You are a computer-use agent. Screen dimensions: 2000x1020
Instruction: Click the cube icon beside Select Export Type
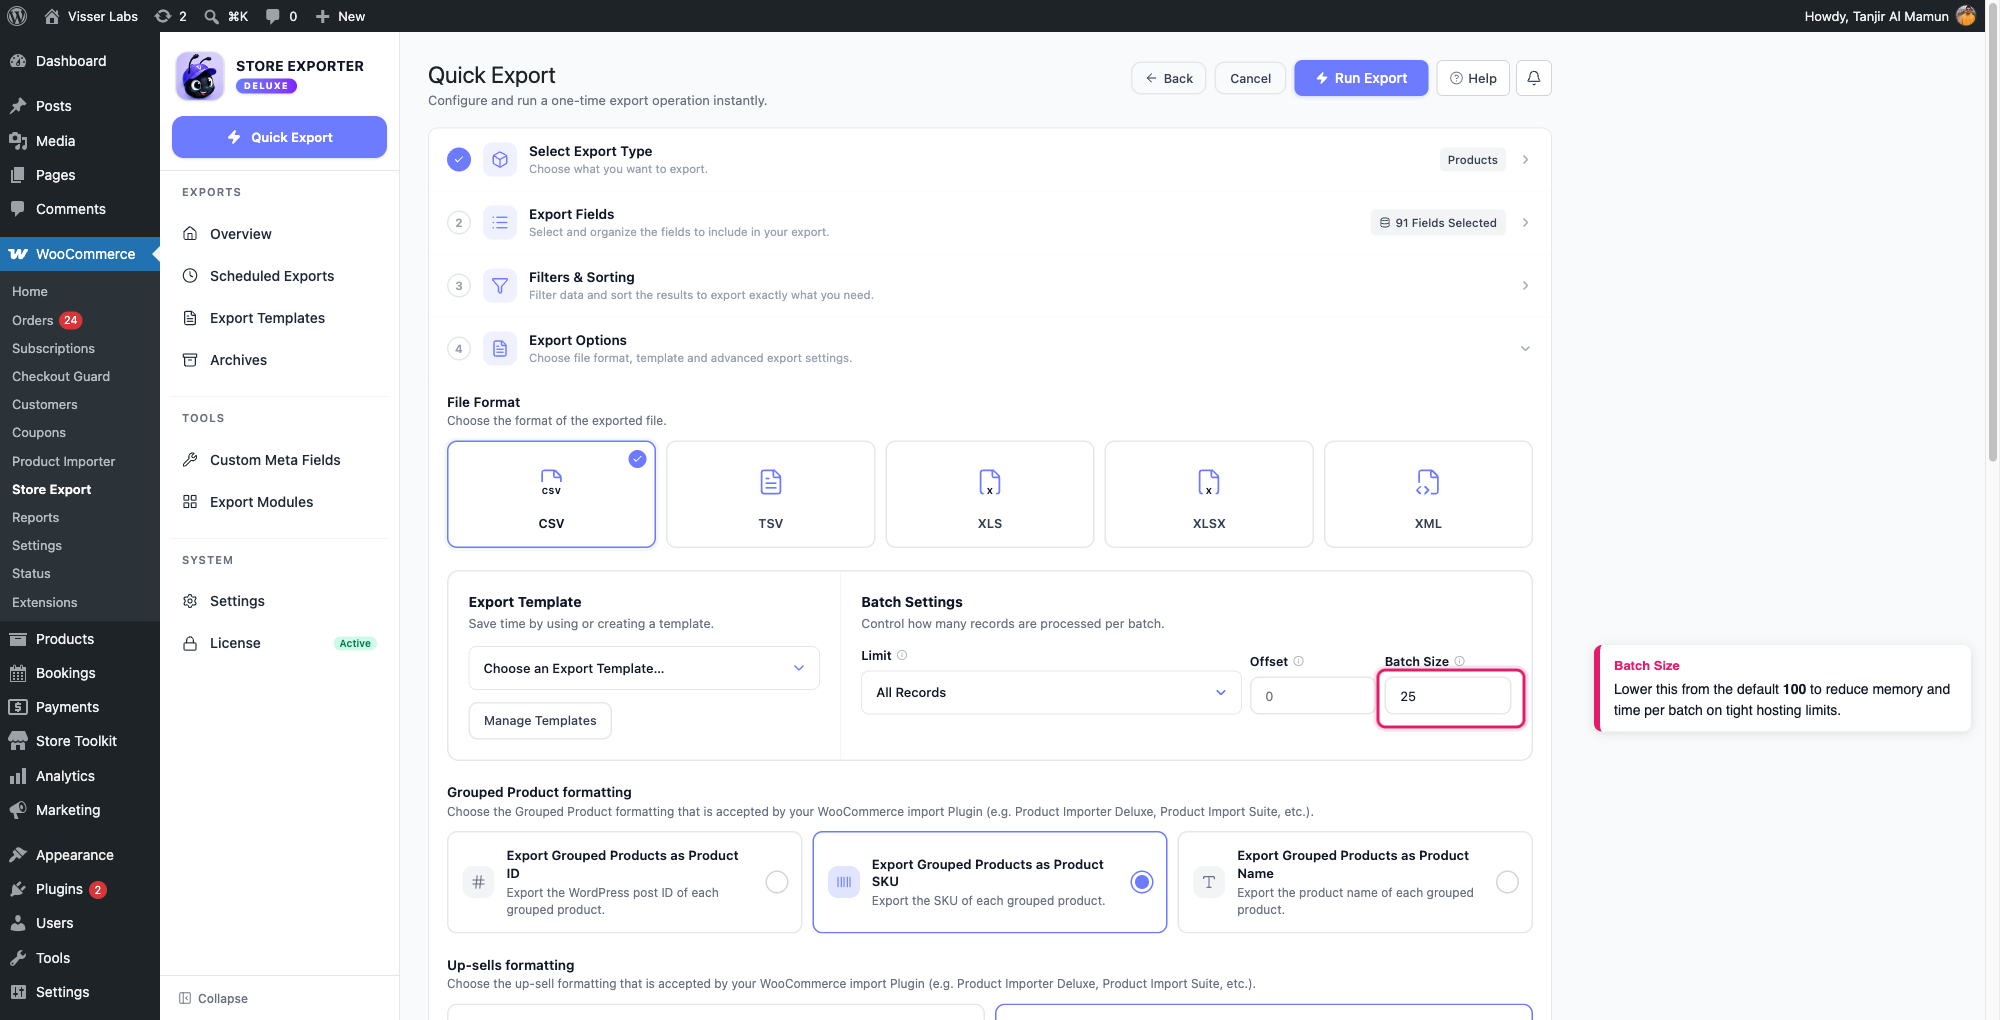click(x=500, y=159)
